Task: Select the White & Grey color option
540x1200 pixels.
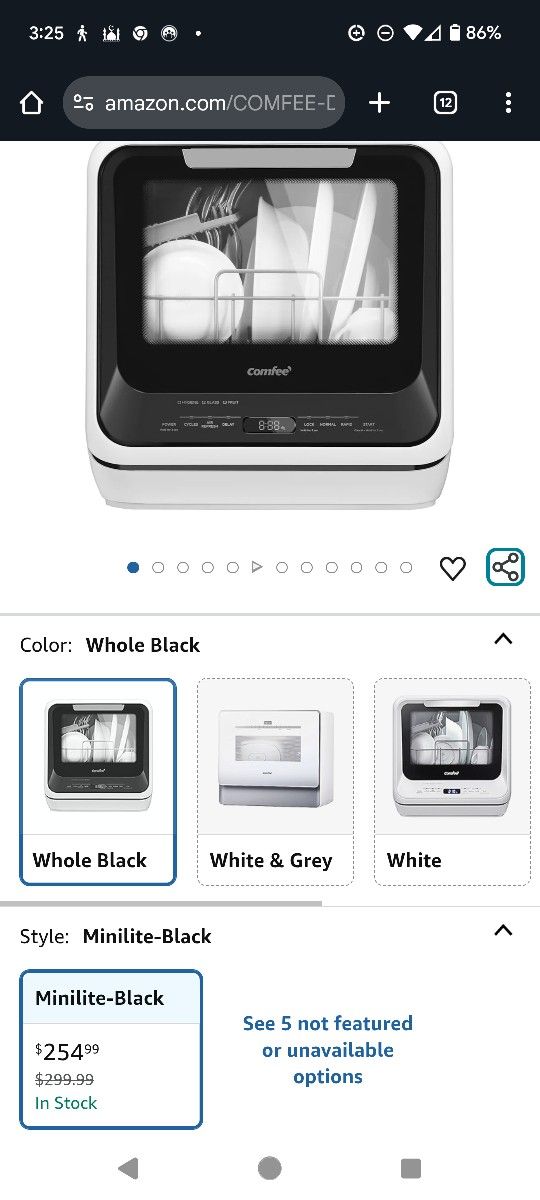Action: [275, 782]
